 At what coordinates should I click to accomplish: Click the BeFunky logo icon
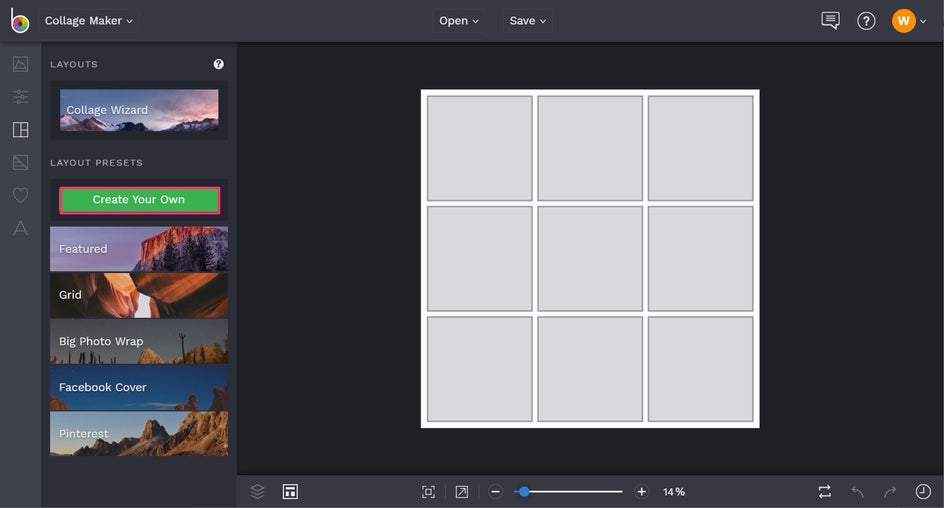(x=19, y=21)
